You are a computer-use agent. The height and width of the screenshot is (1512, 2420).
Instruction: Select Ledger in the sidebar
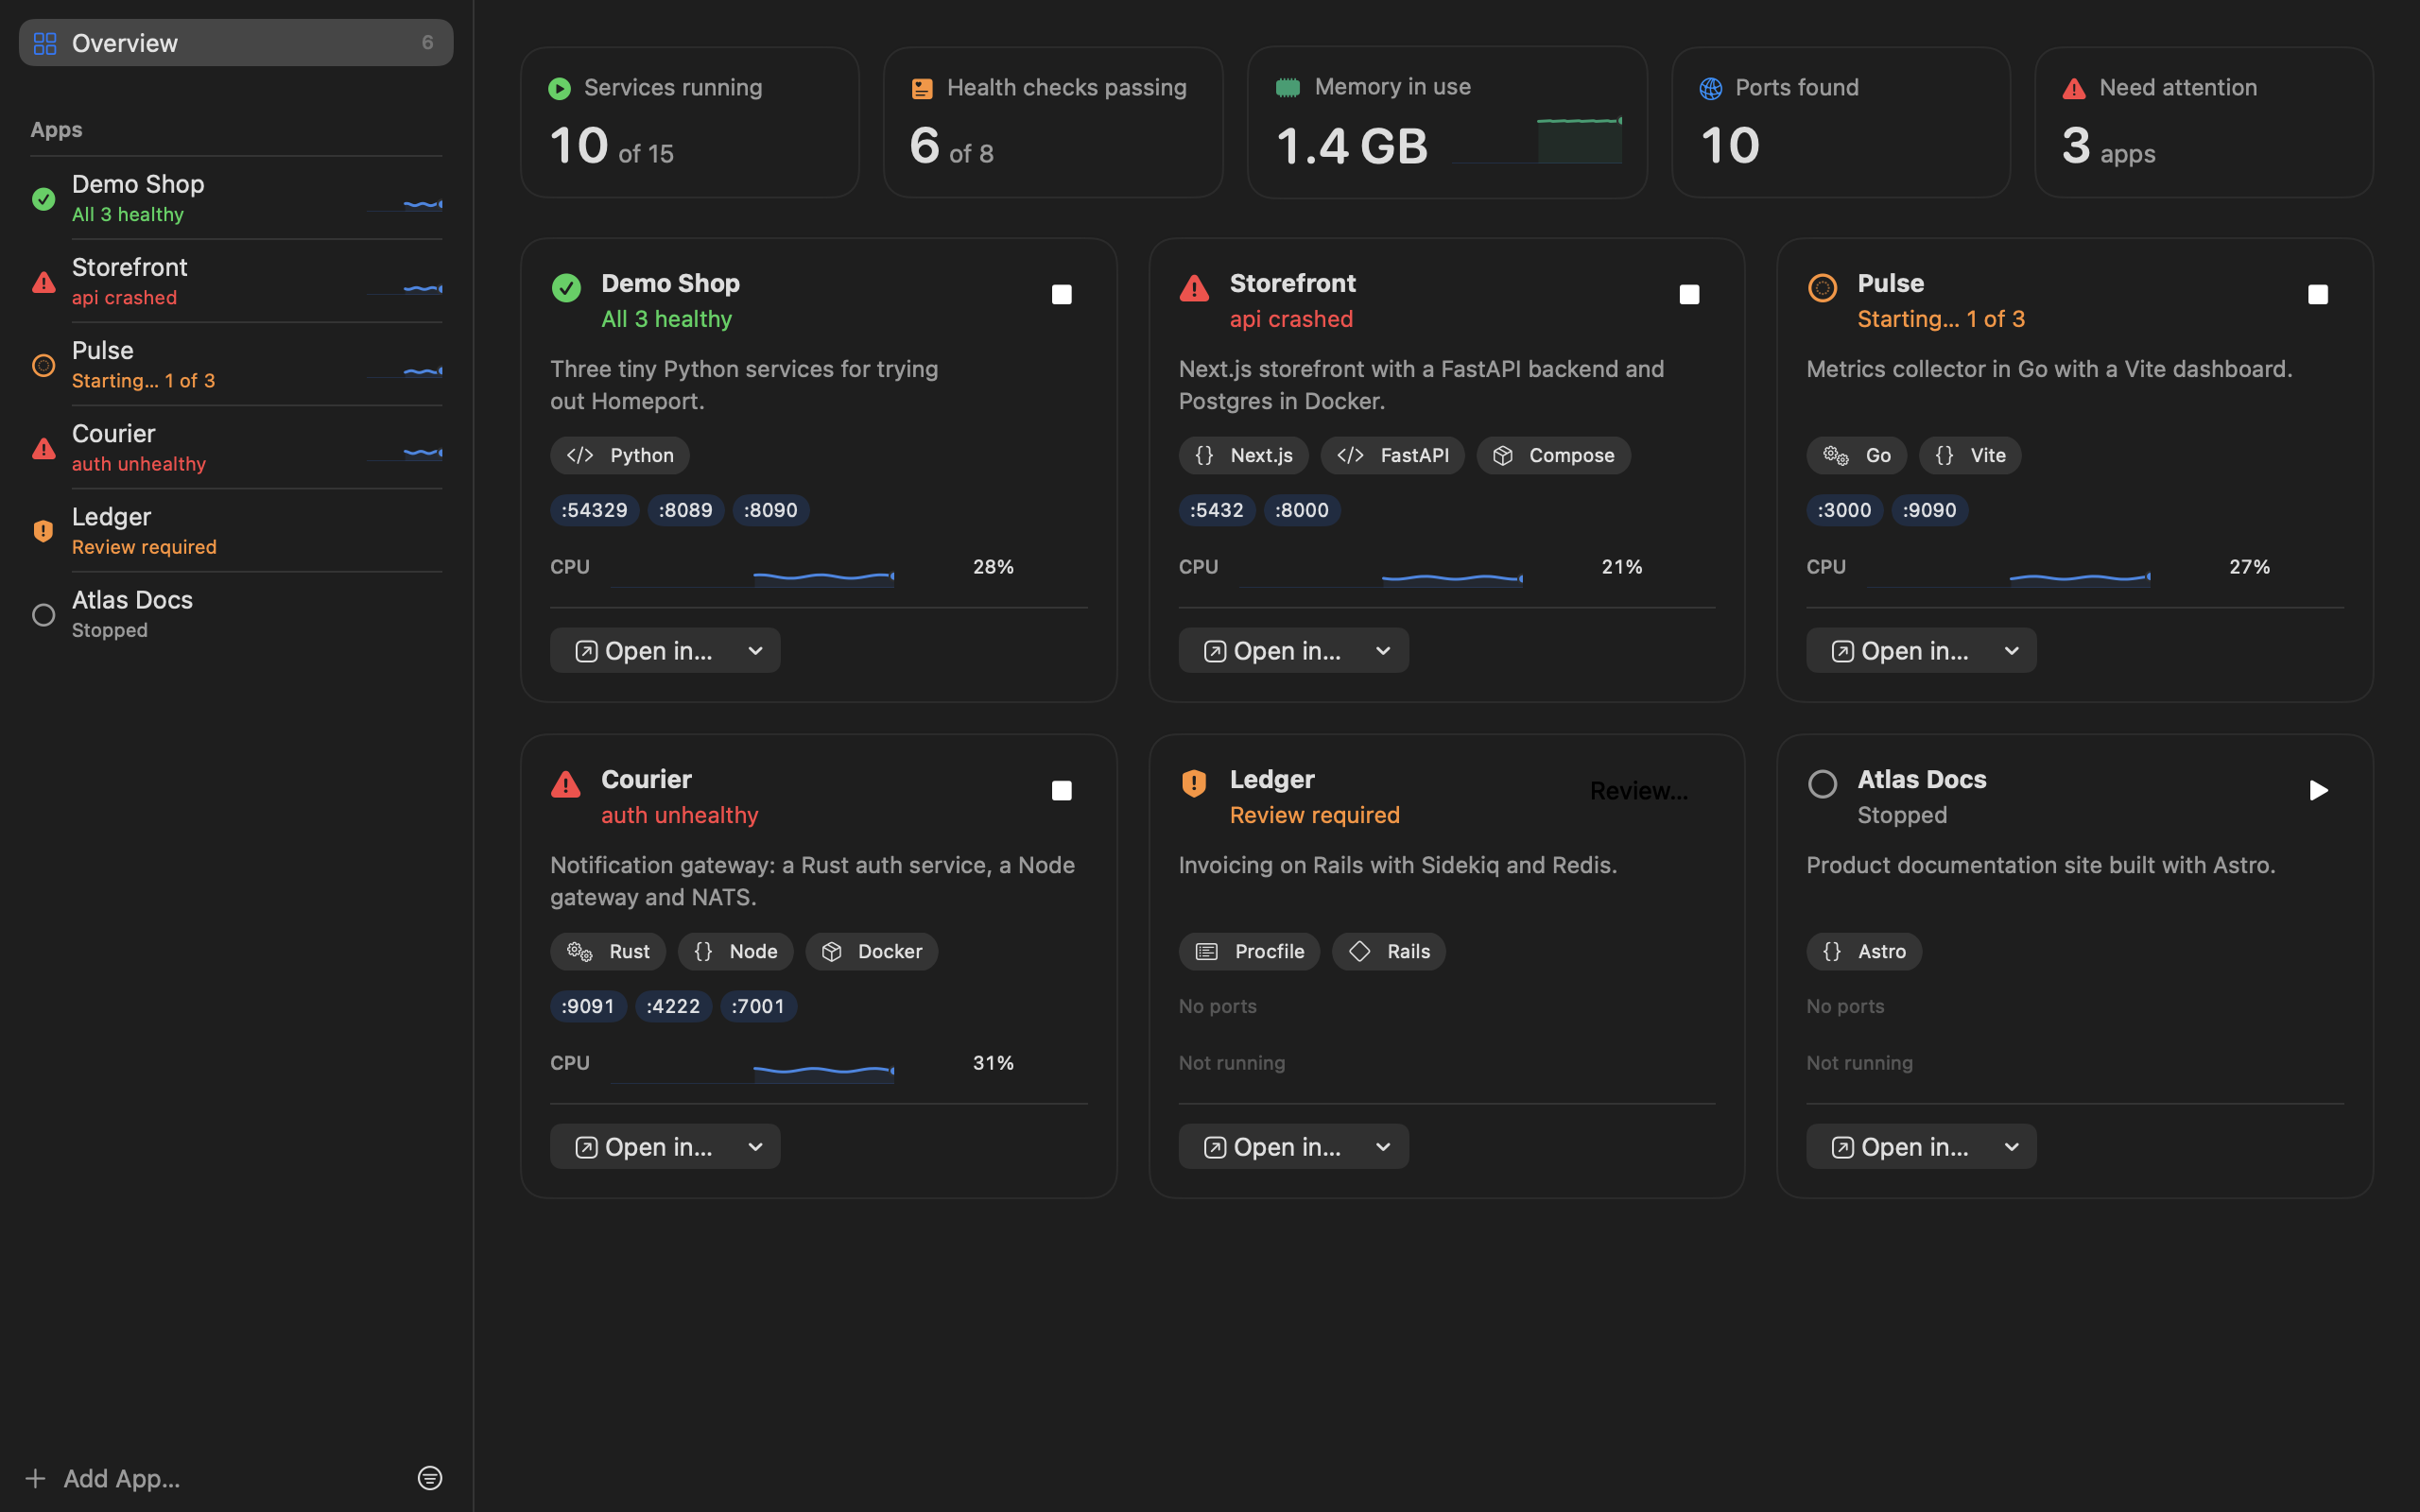tap(236, 530)
